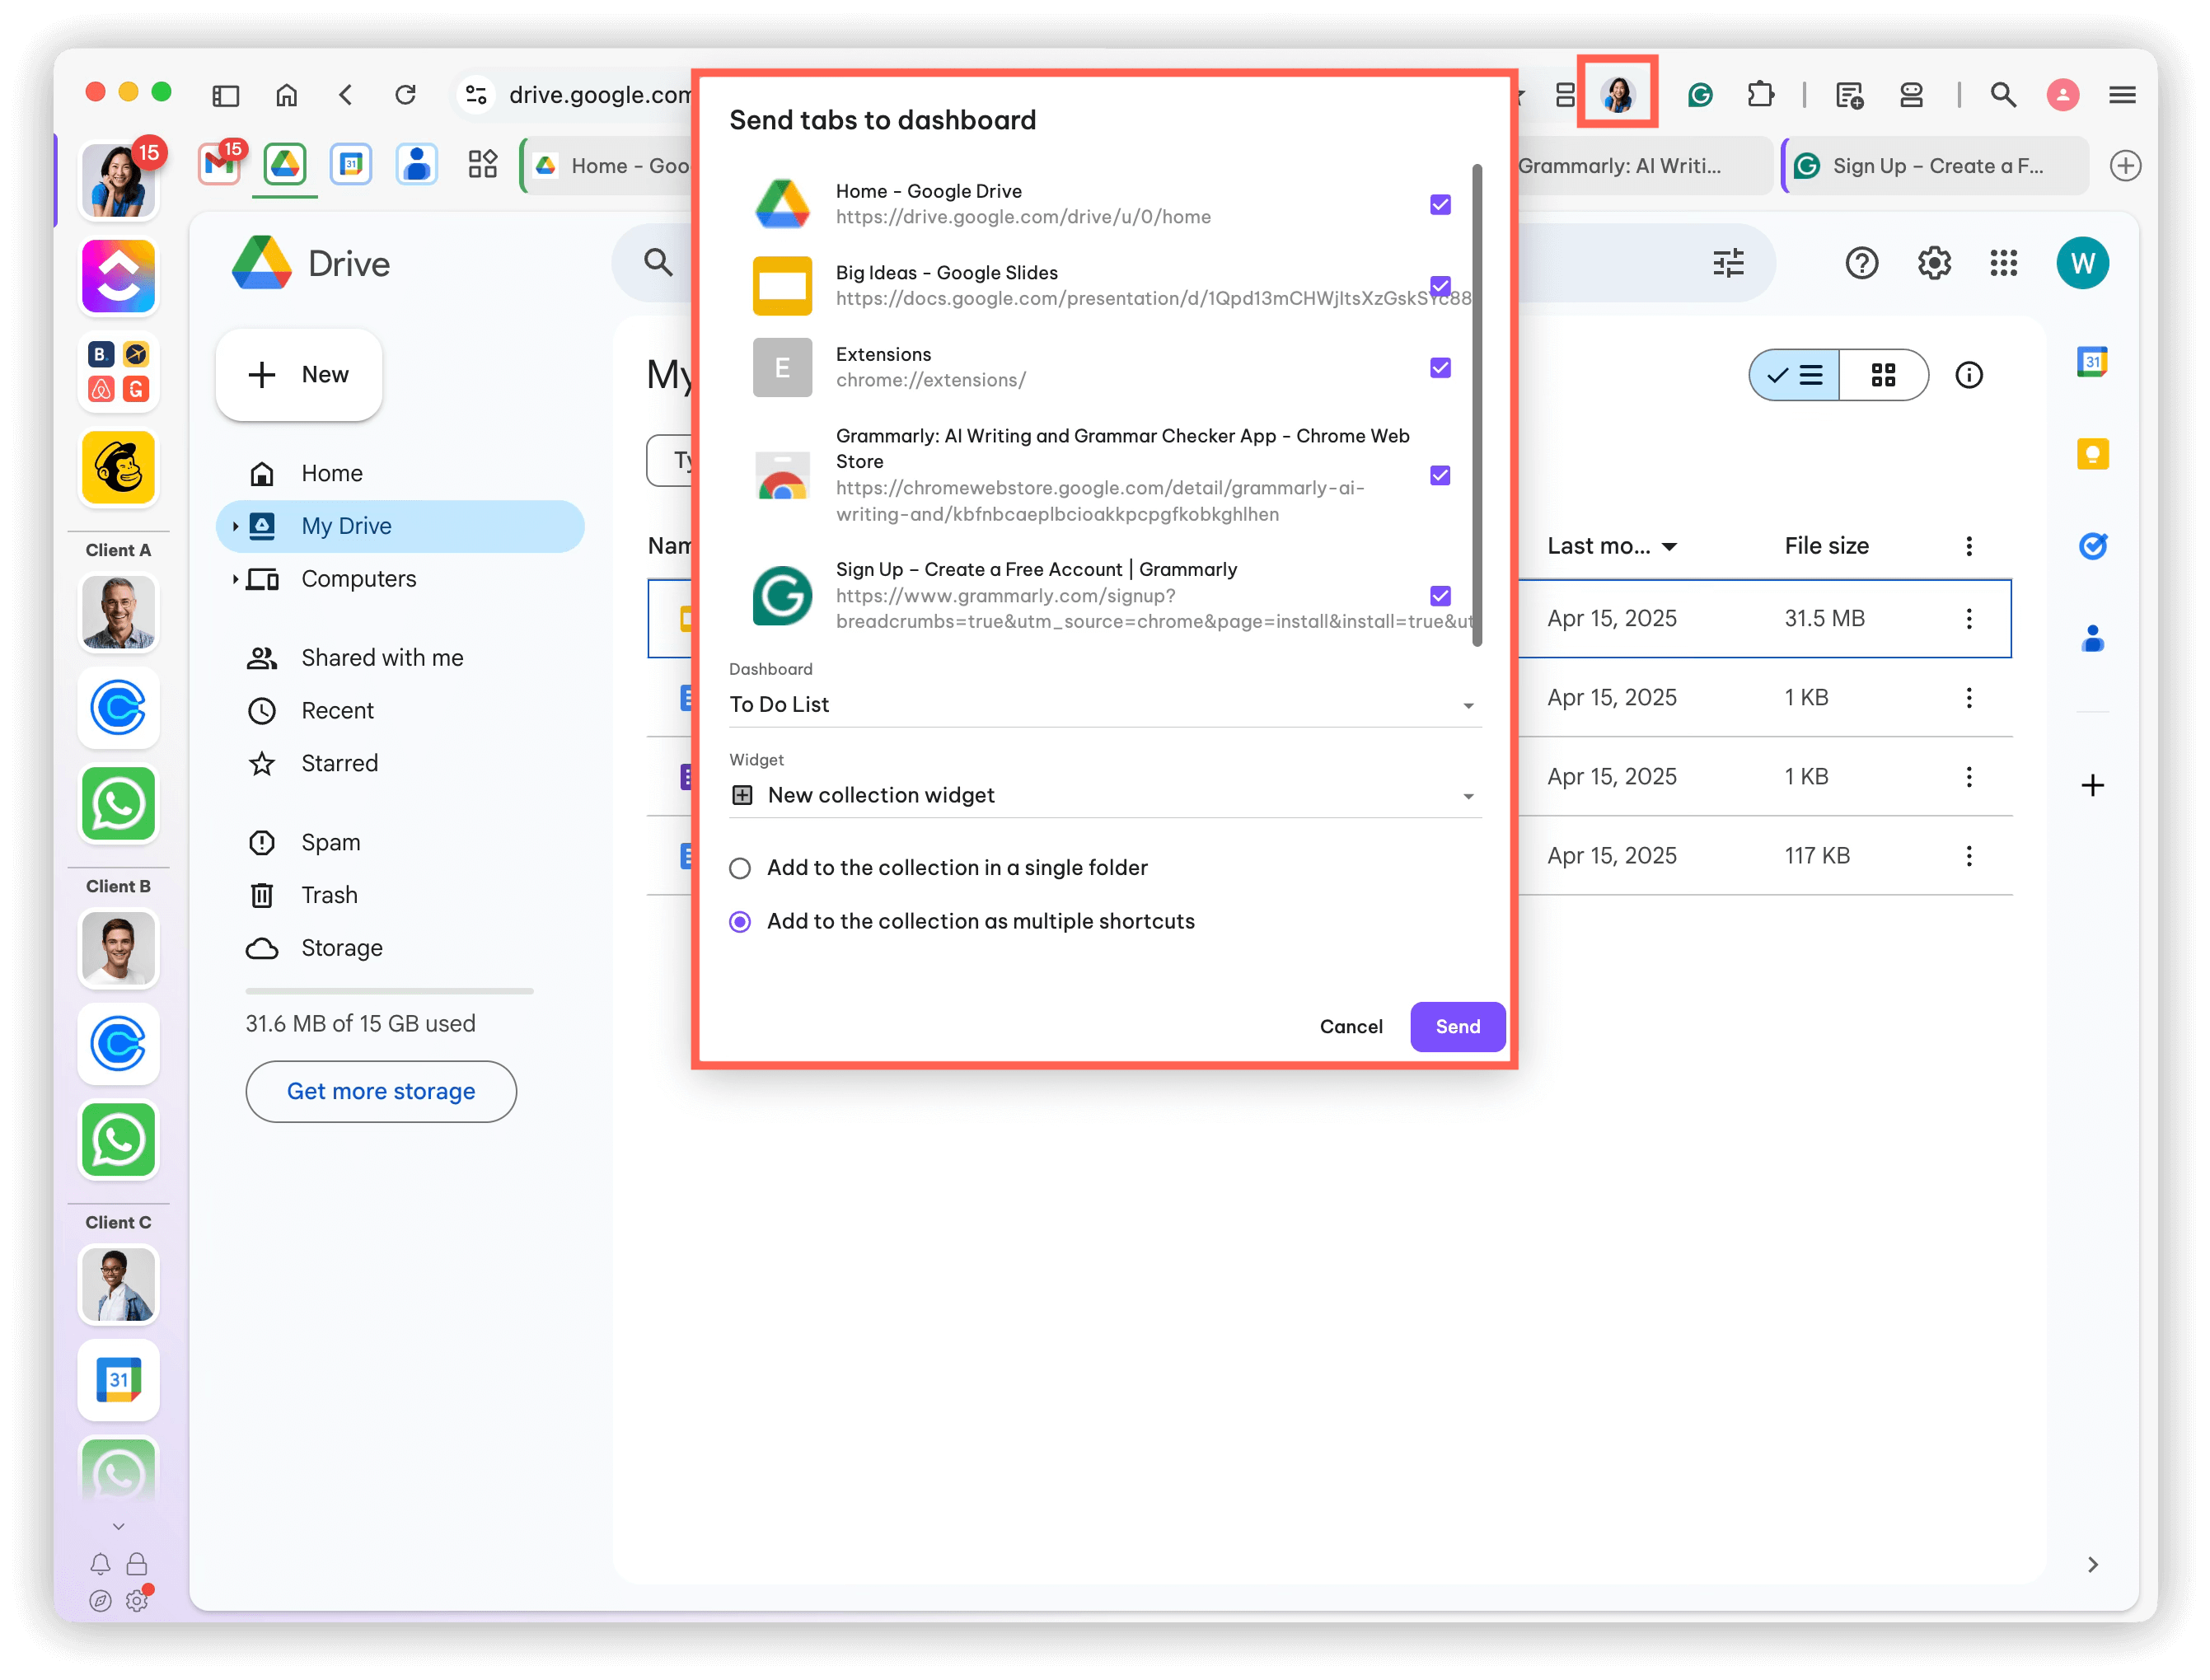
Task: Open Client B WhatsApp app
Action: tap(118, 1140)
